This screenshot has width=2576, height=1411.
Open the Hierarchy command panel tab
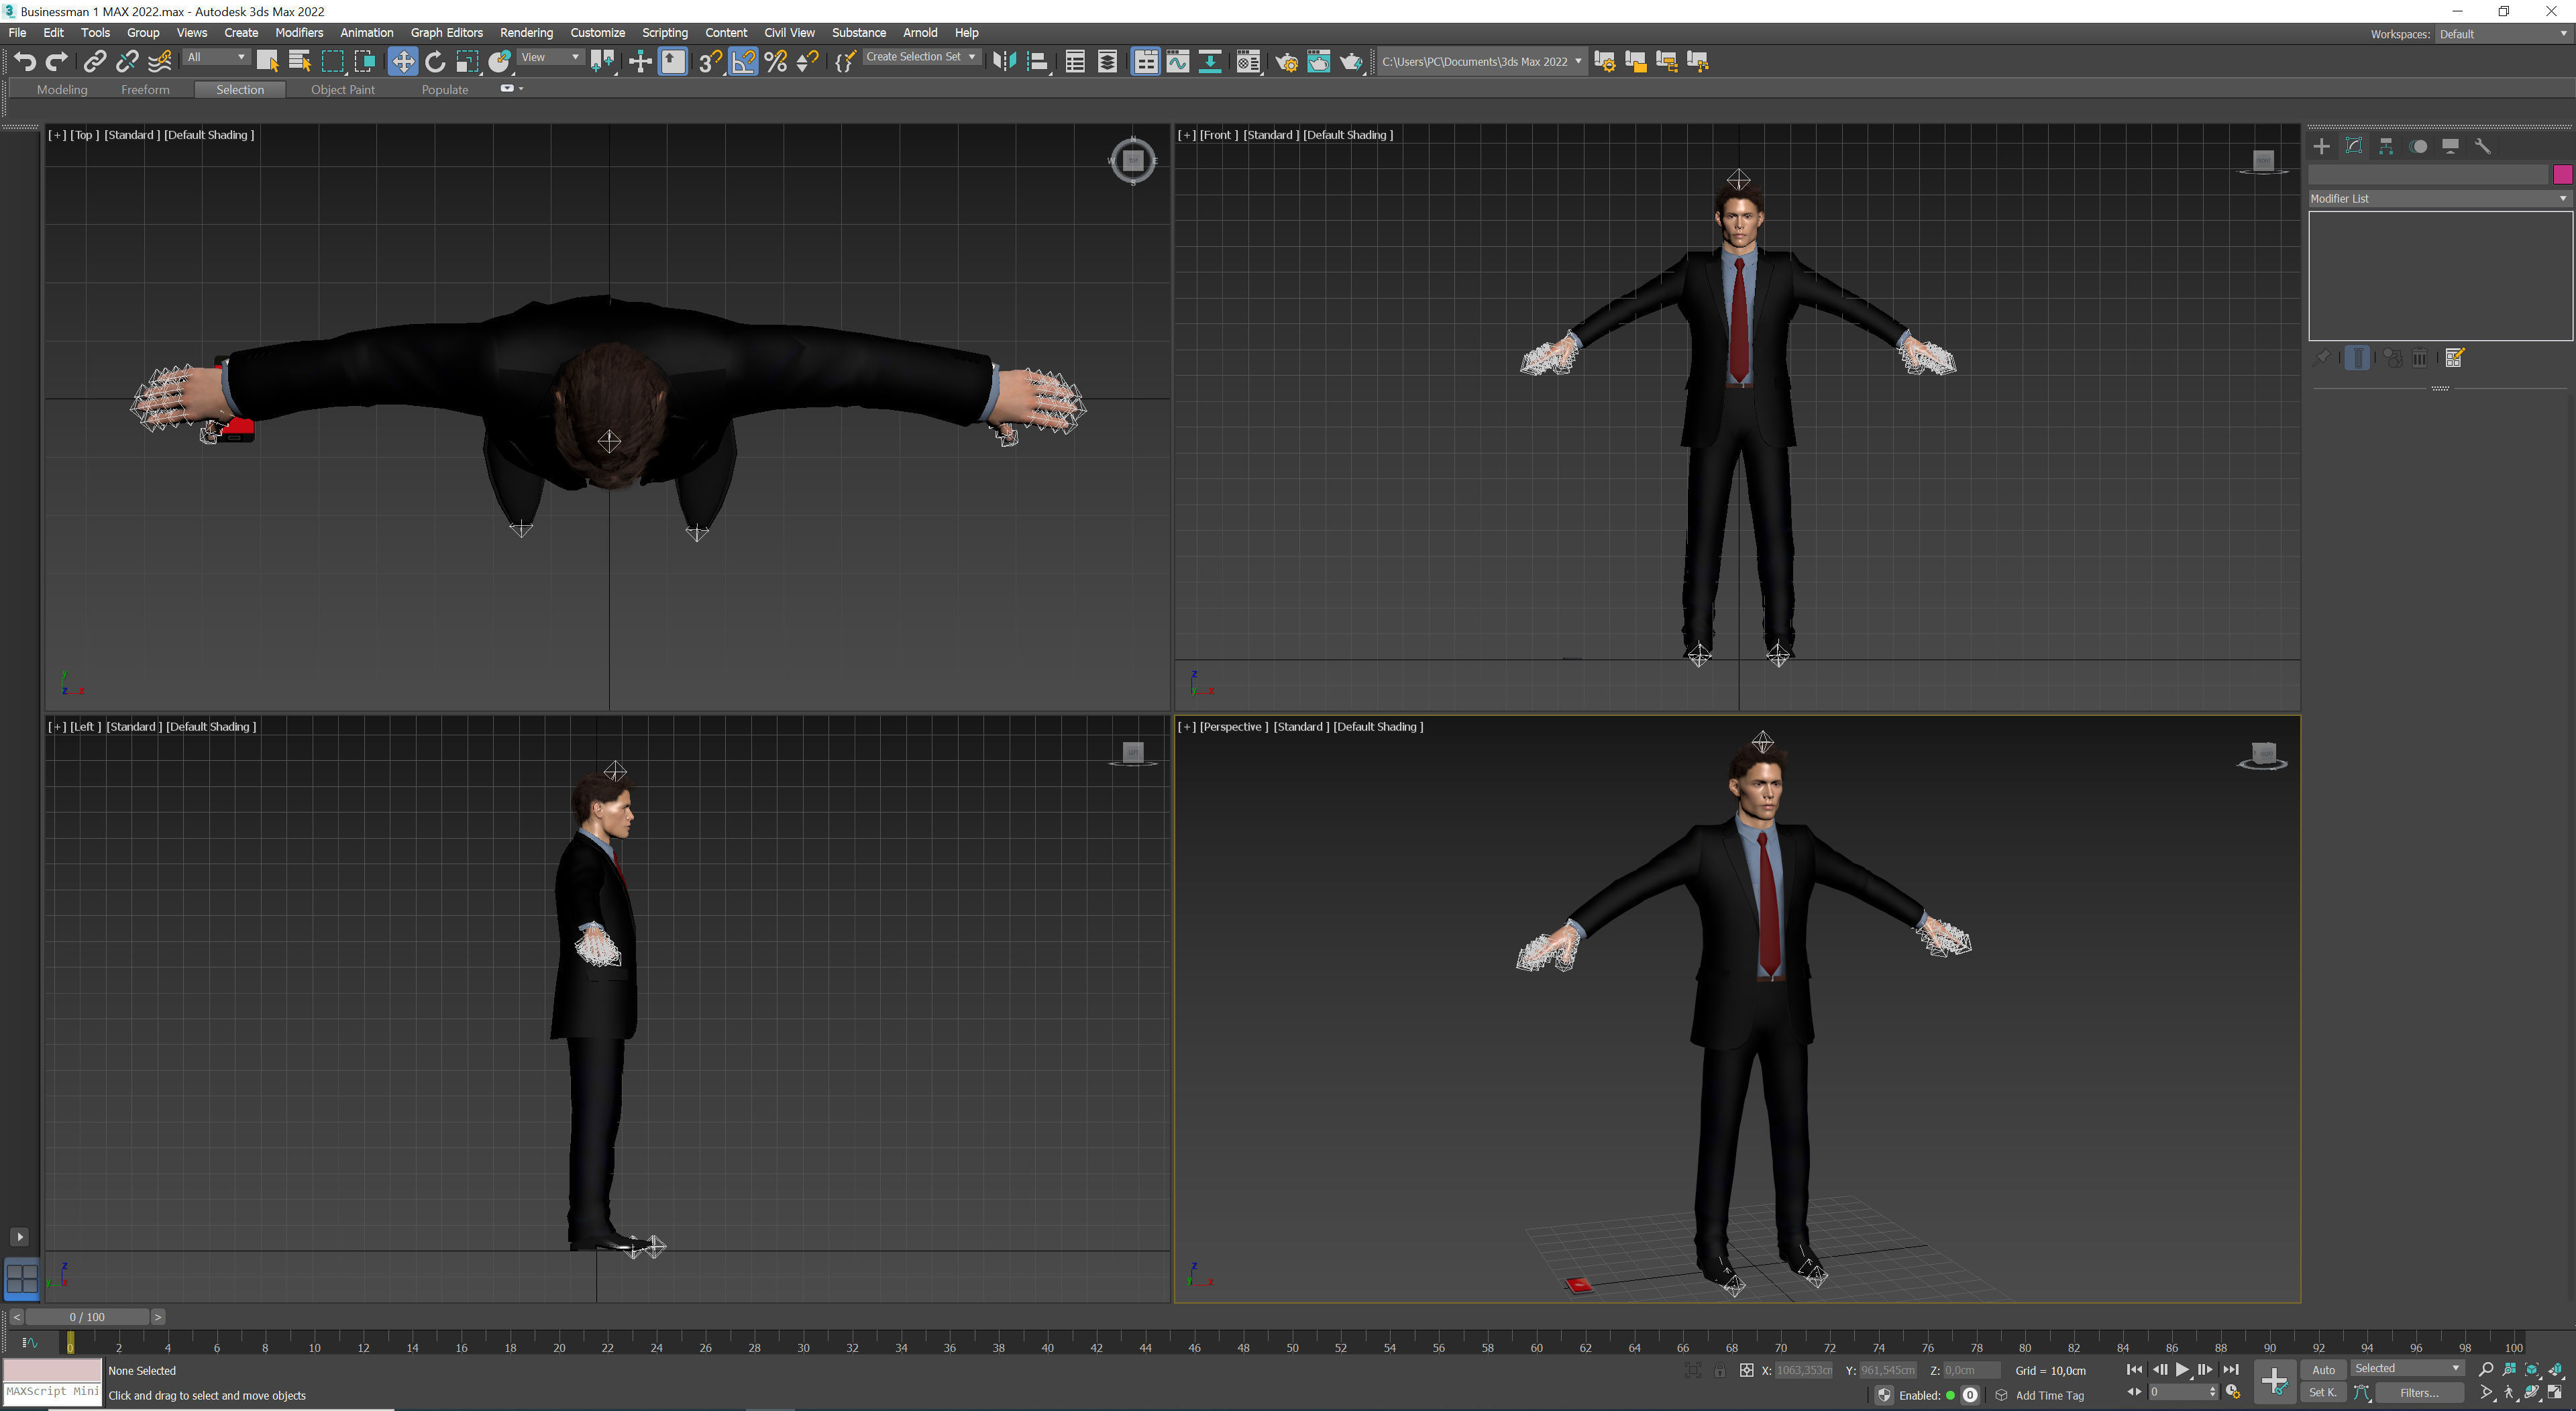pos(2386,146)
